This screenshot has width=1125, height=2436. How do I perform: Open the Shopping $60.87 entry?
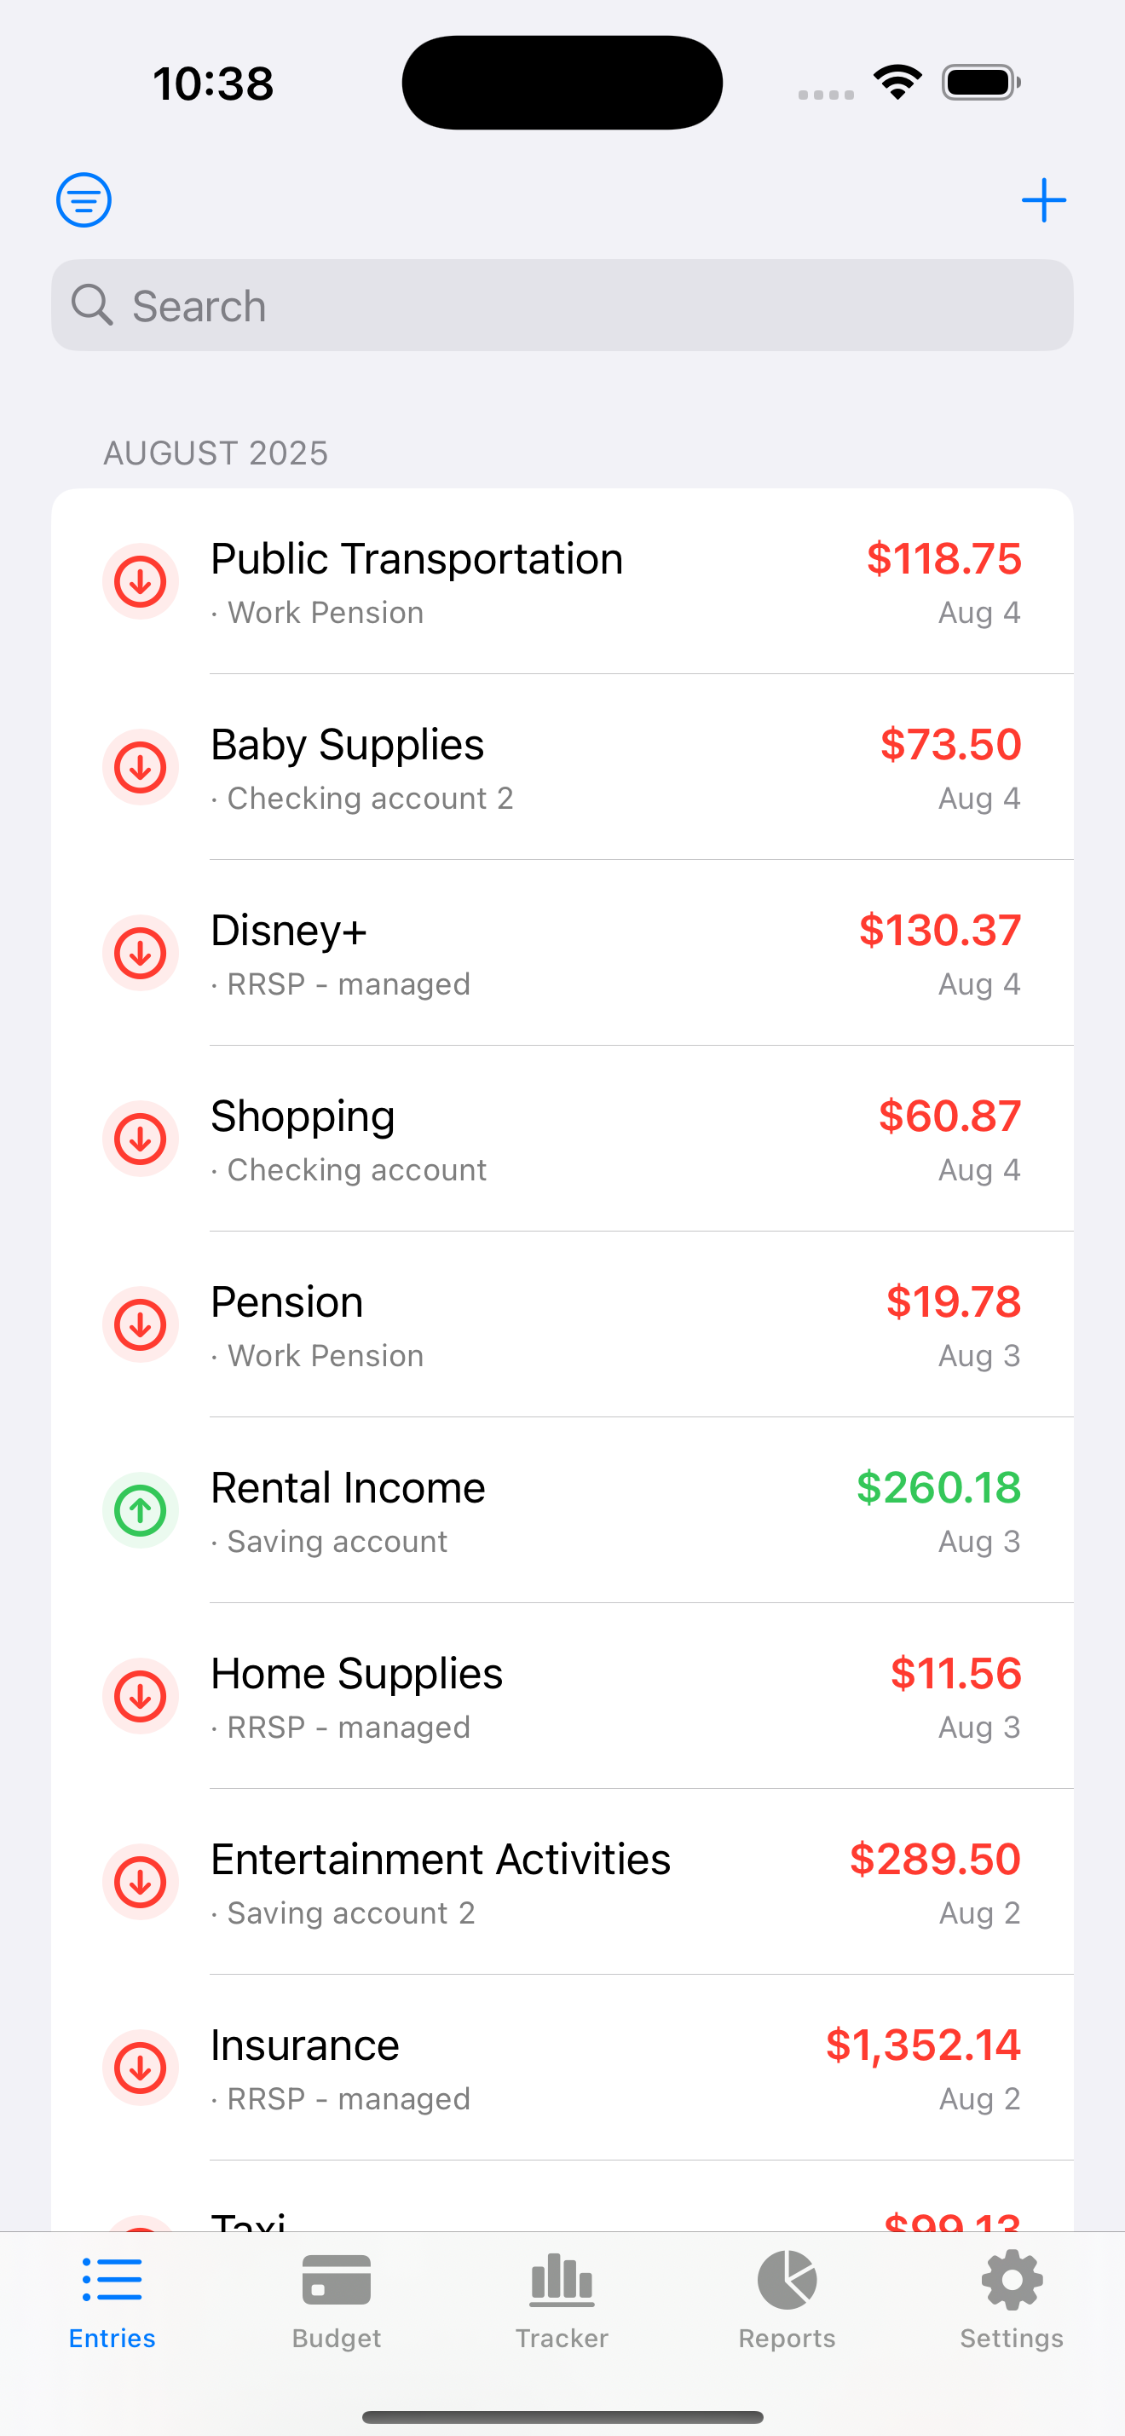pyautogui.click(x=562, y=1140)
